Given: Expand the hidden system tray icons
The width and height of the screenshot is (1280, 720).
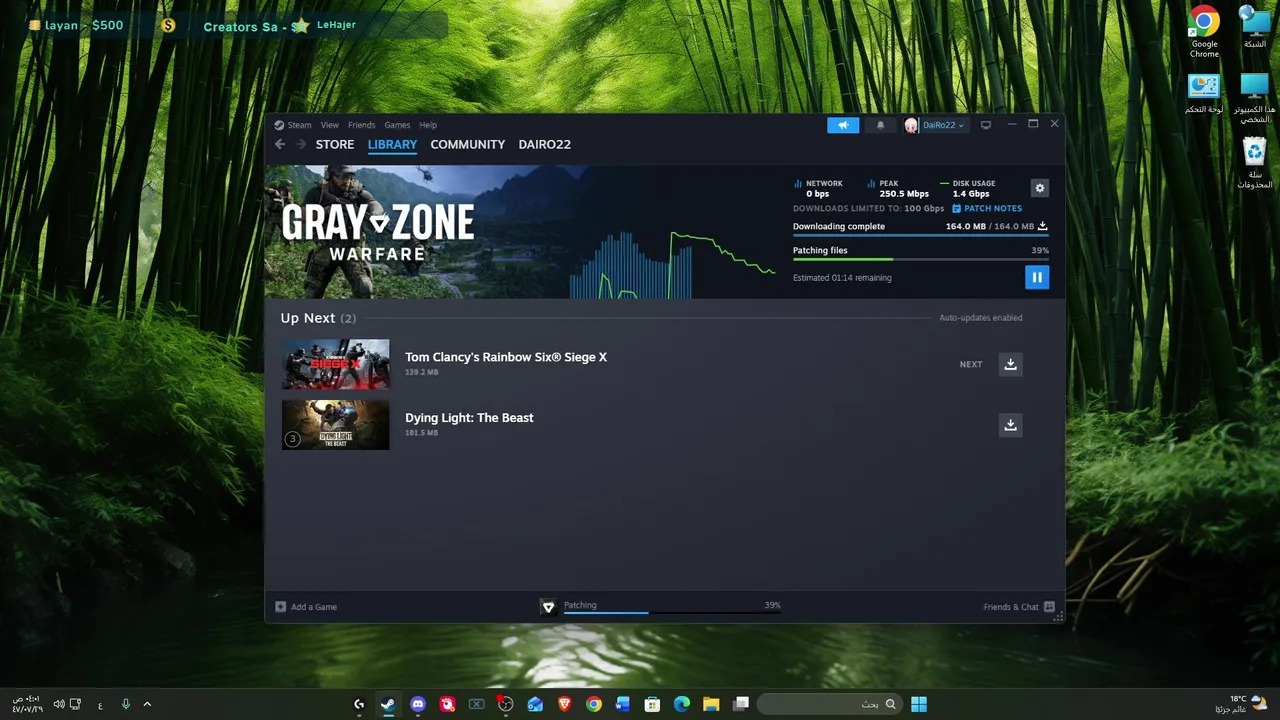Looking at the screenshot, I should coord(147,704).
